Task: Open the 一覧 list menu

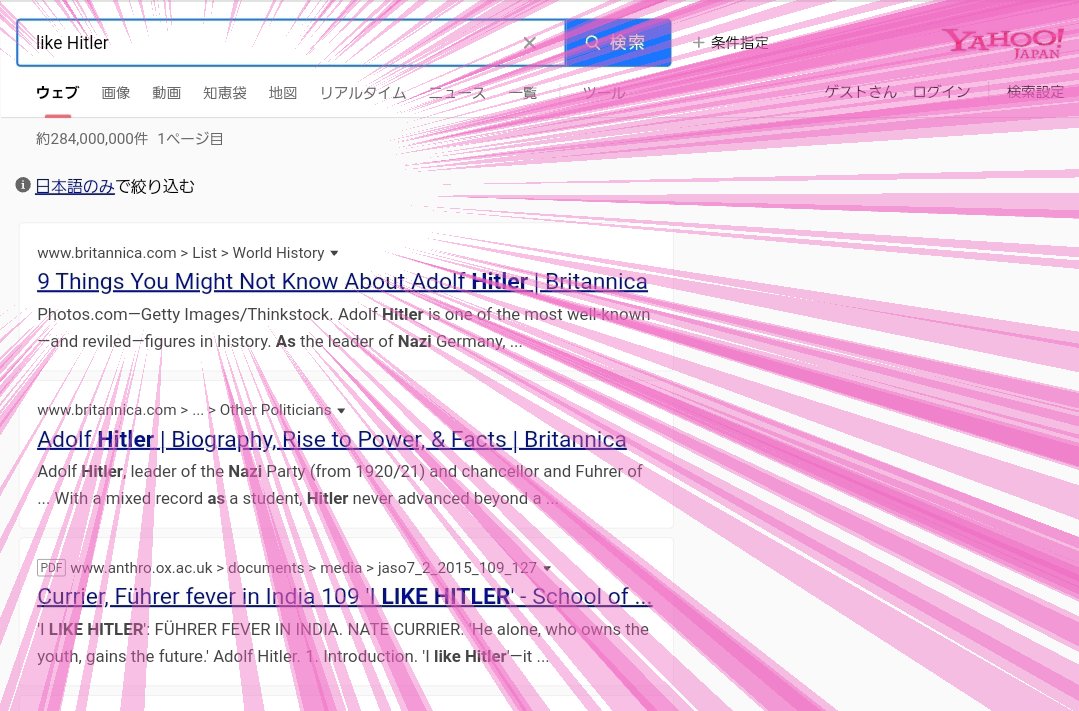Action: pos(523,92)
